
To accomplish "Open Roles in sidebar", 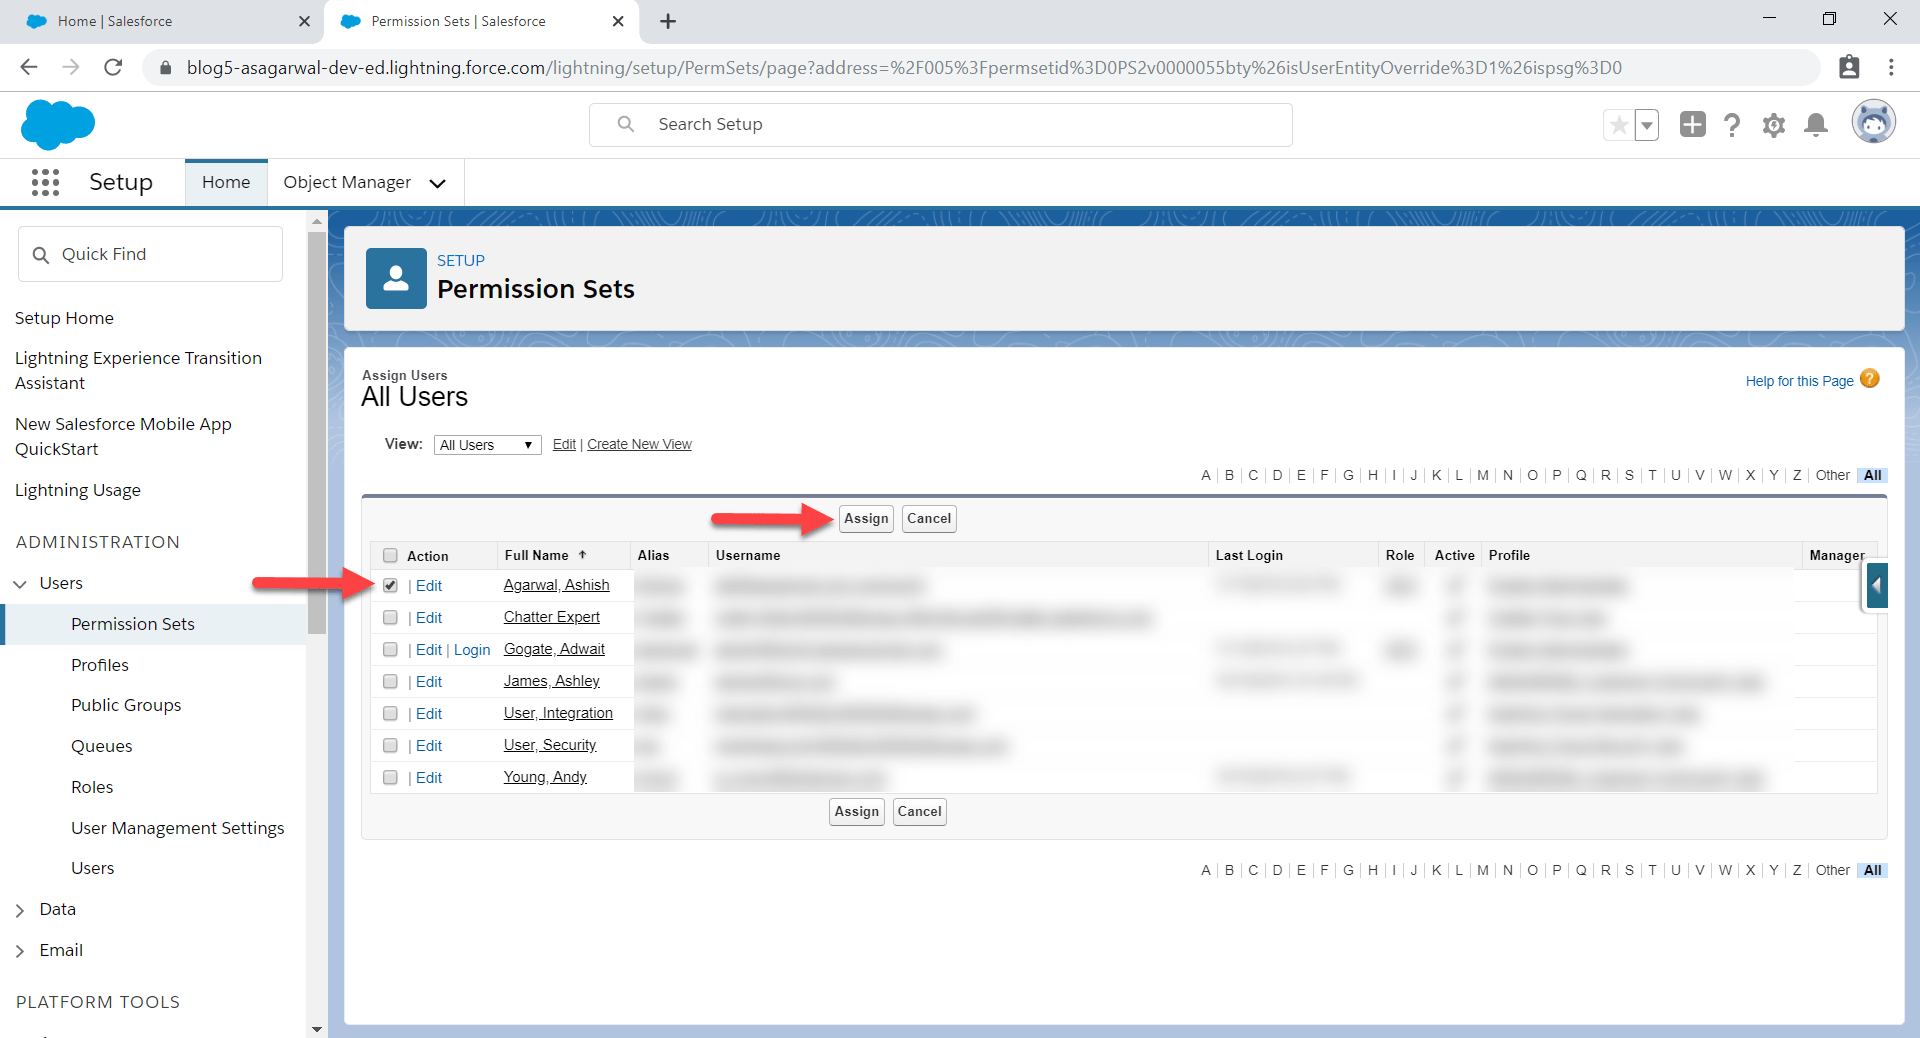I will (92, 787).
